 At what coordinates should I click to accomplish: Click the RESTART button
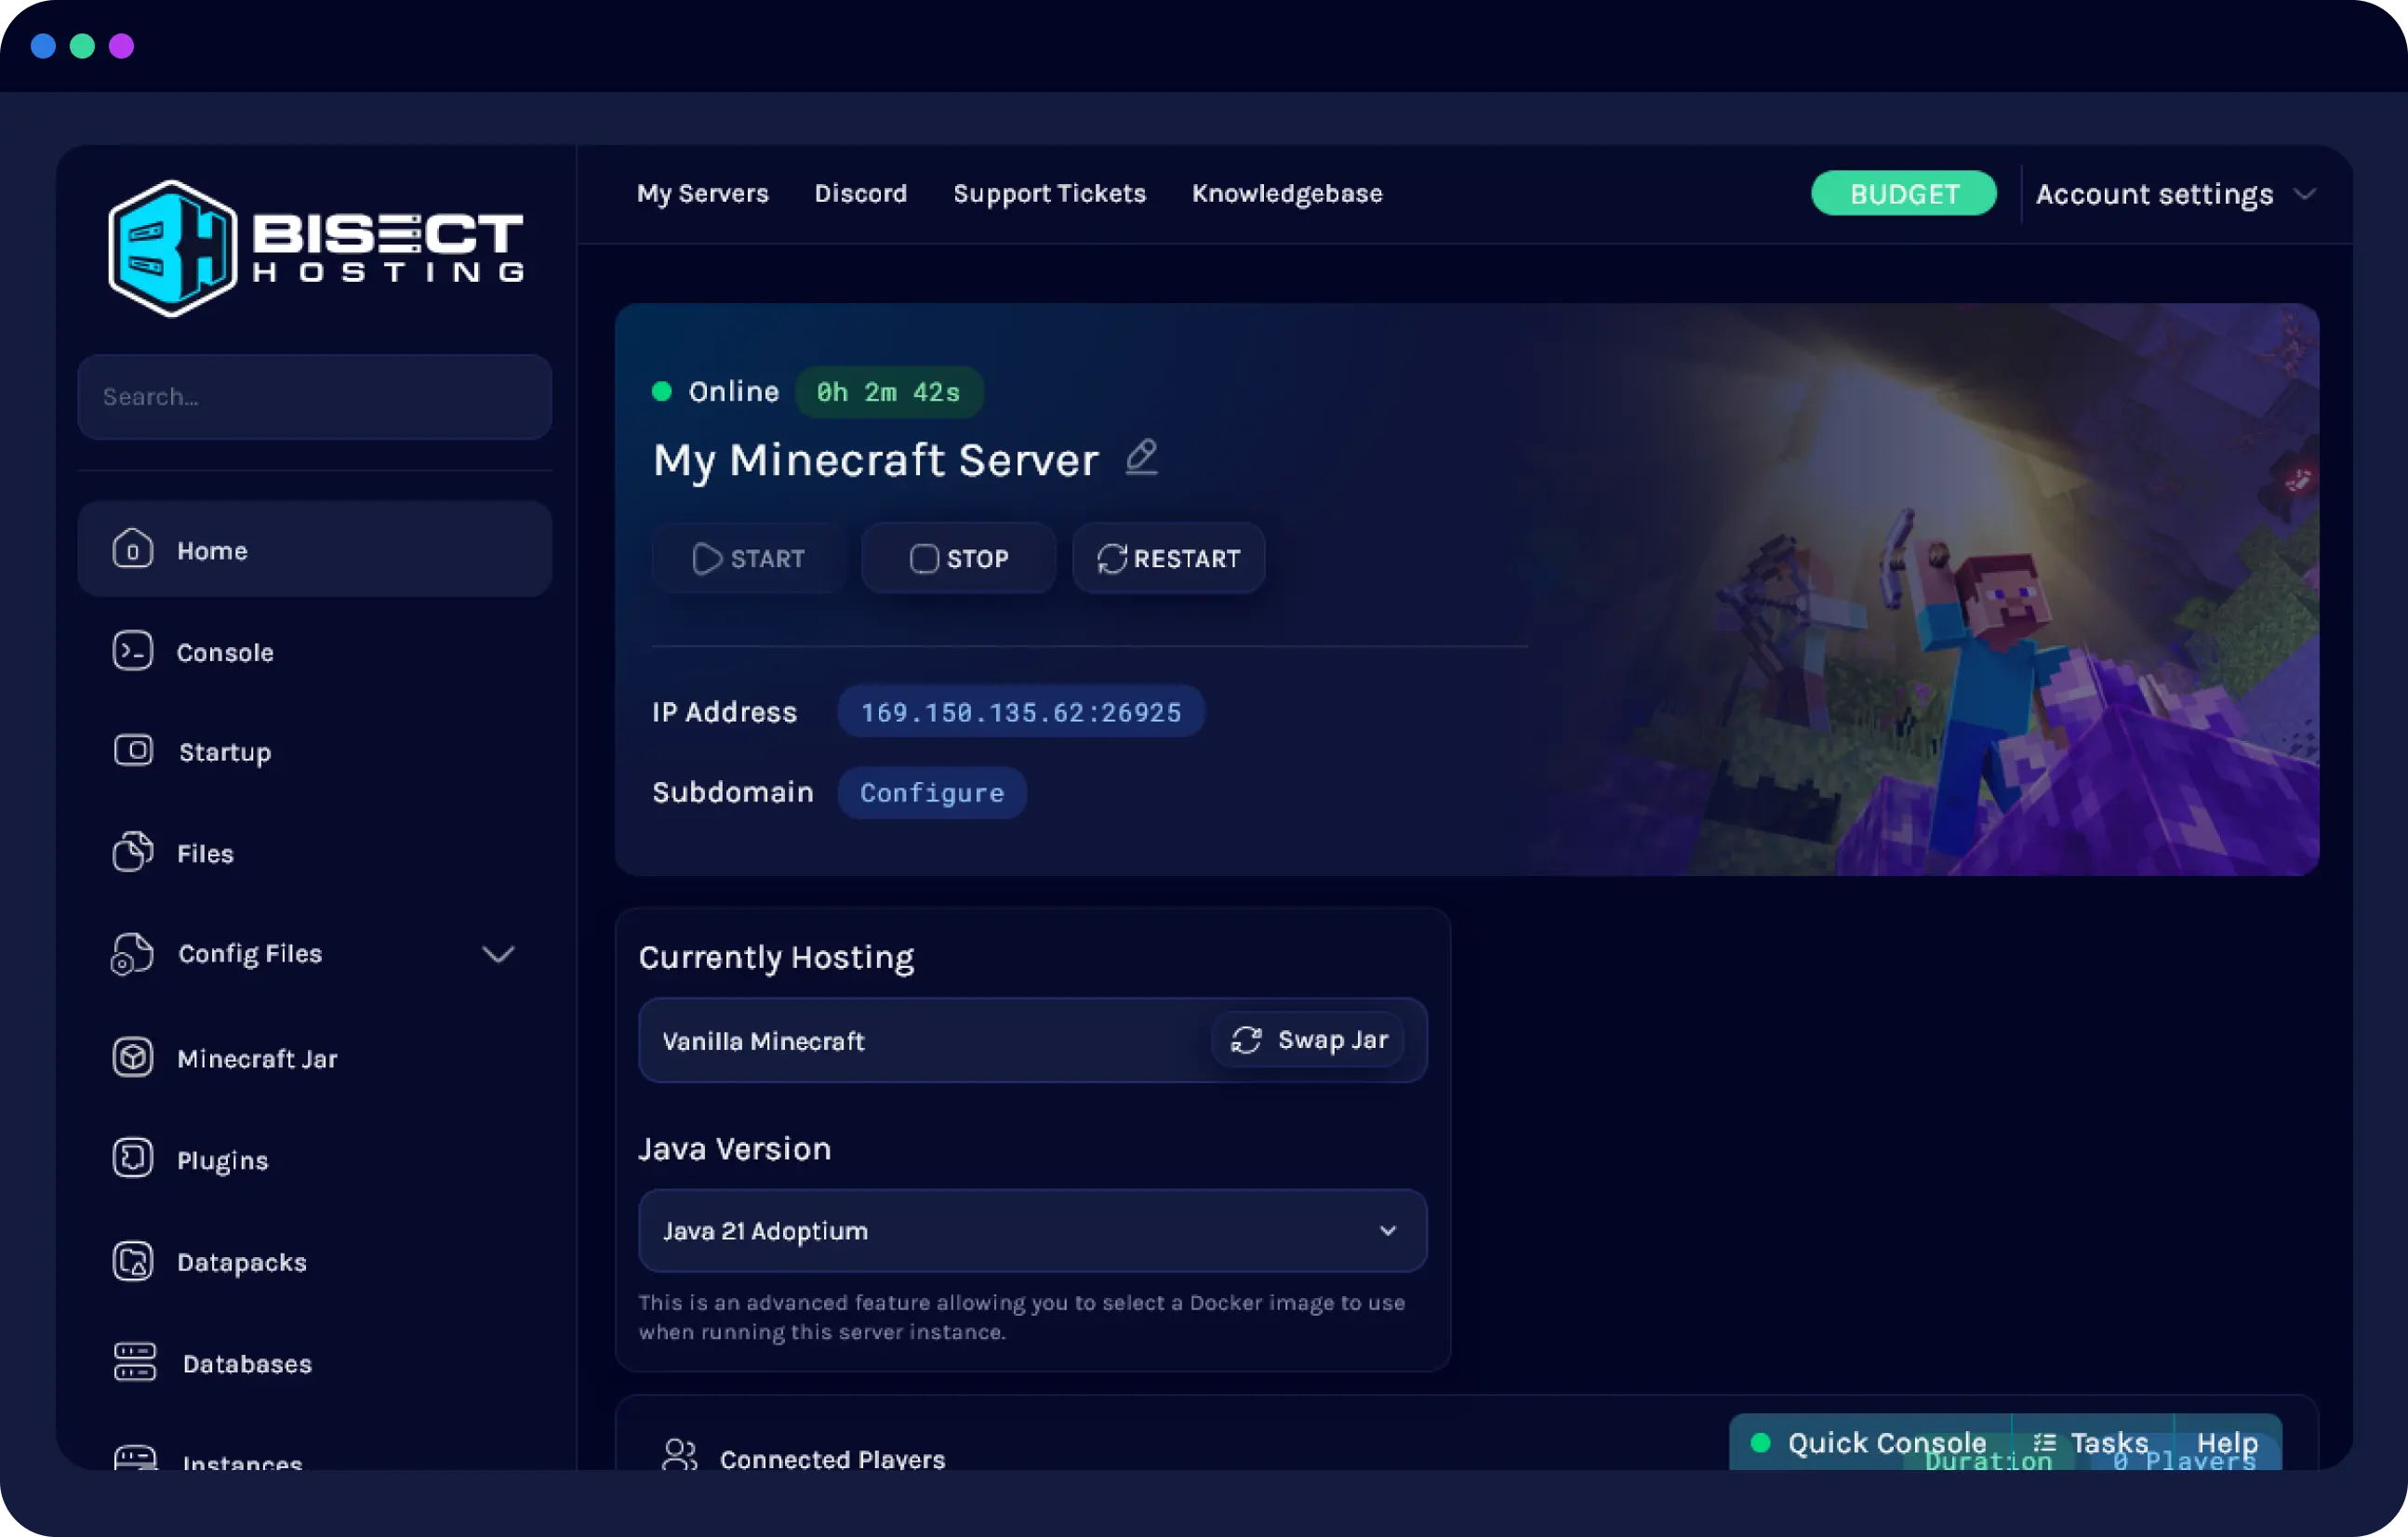(x=1168, y=558)
